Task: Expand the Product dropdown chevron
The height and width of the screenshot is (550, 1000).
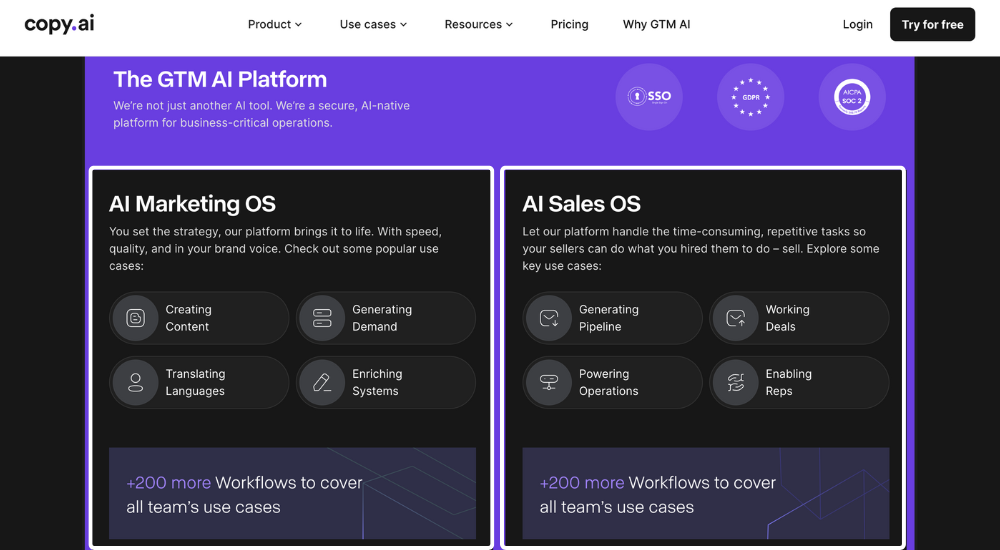Action: pos(298,25)
